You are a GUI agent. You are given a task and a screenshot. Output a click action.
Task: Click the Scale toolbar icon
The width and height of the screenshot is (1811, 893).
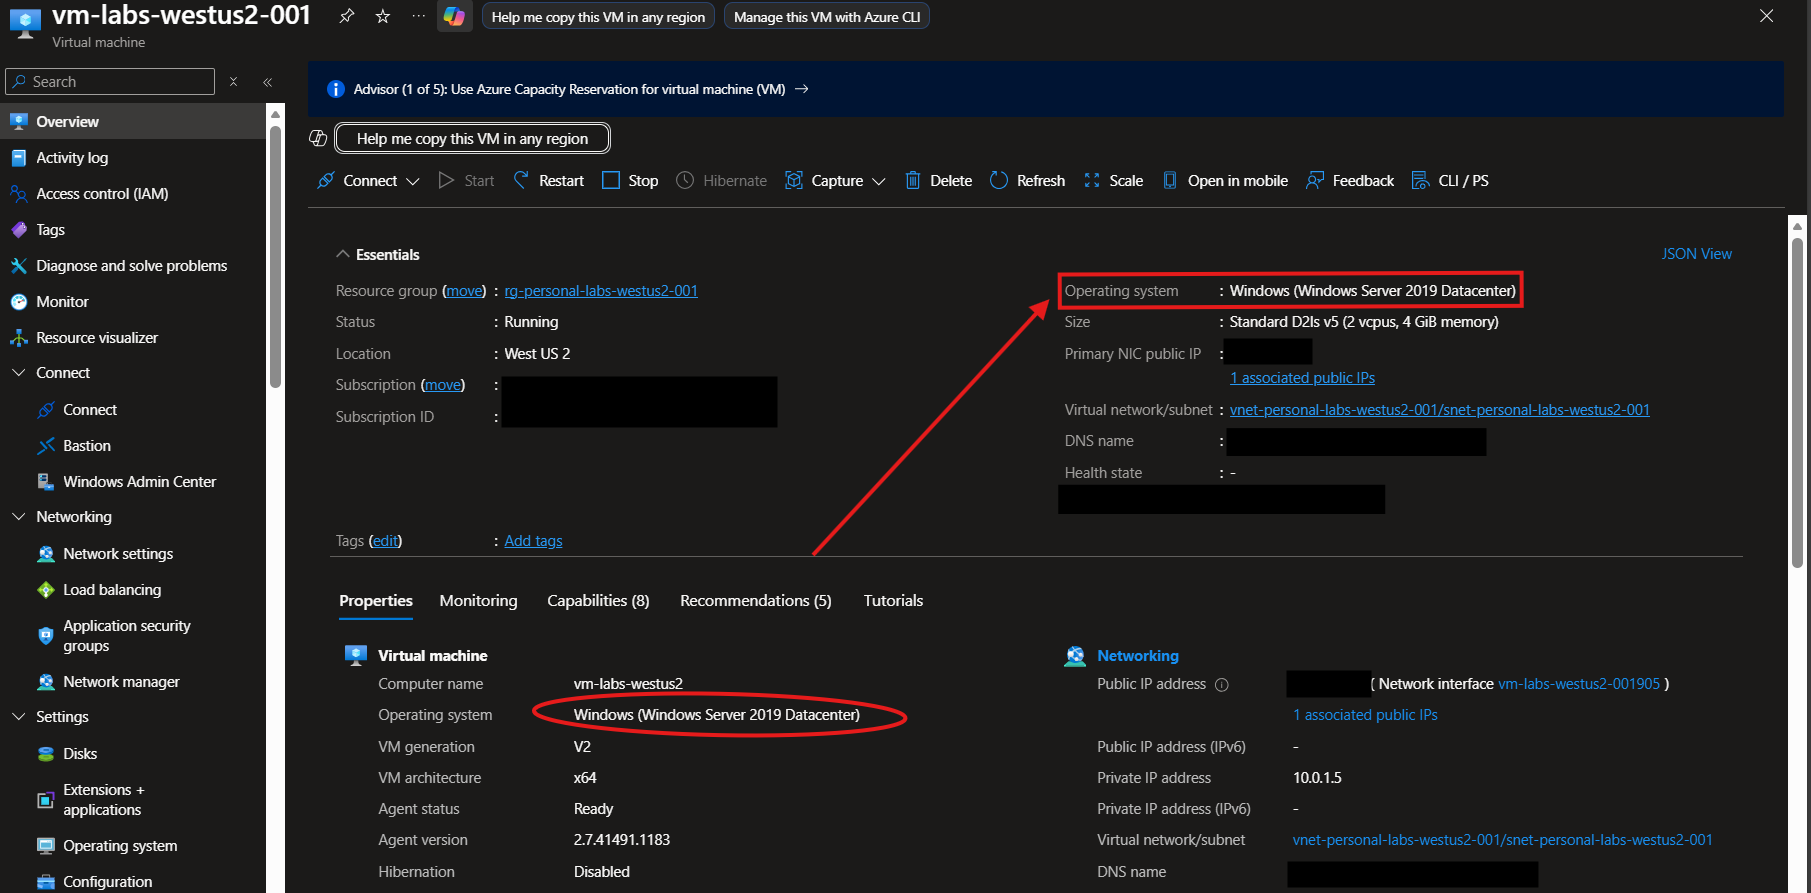pyautogui.click(x=1092, y=181)
